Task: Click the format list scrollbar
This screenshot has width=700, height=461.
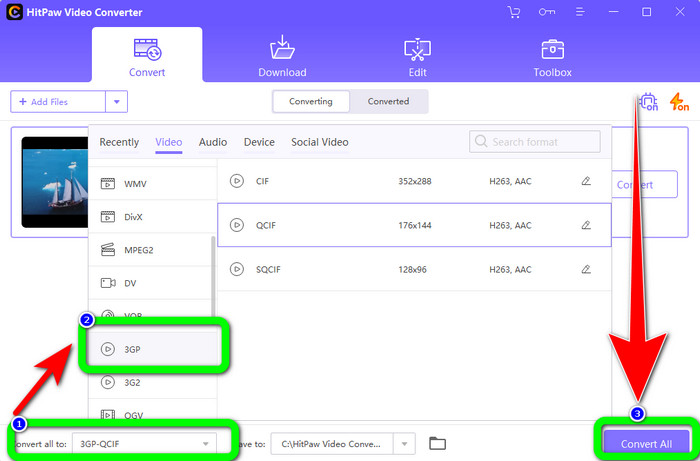Action: pos(213,277)
